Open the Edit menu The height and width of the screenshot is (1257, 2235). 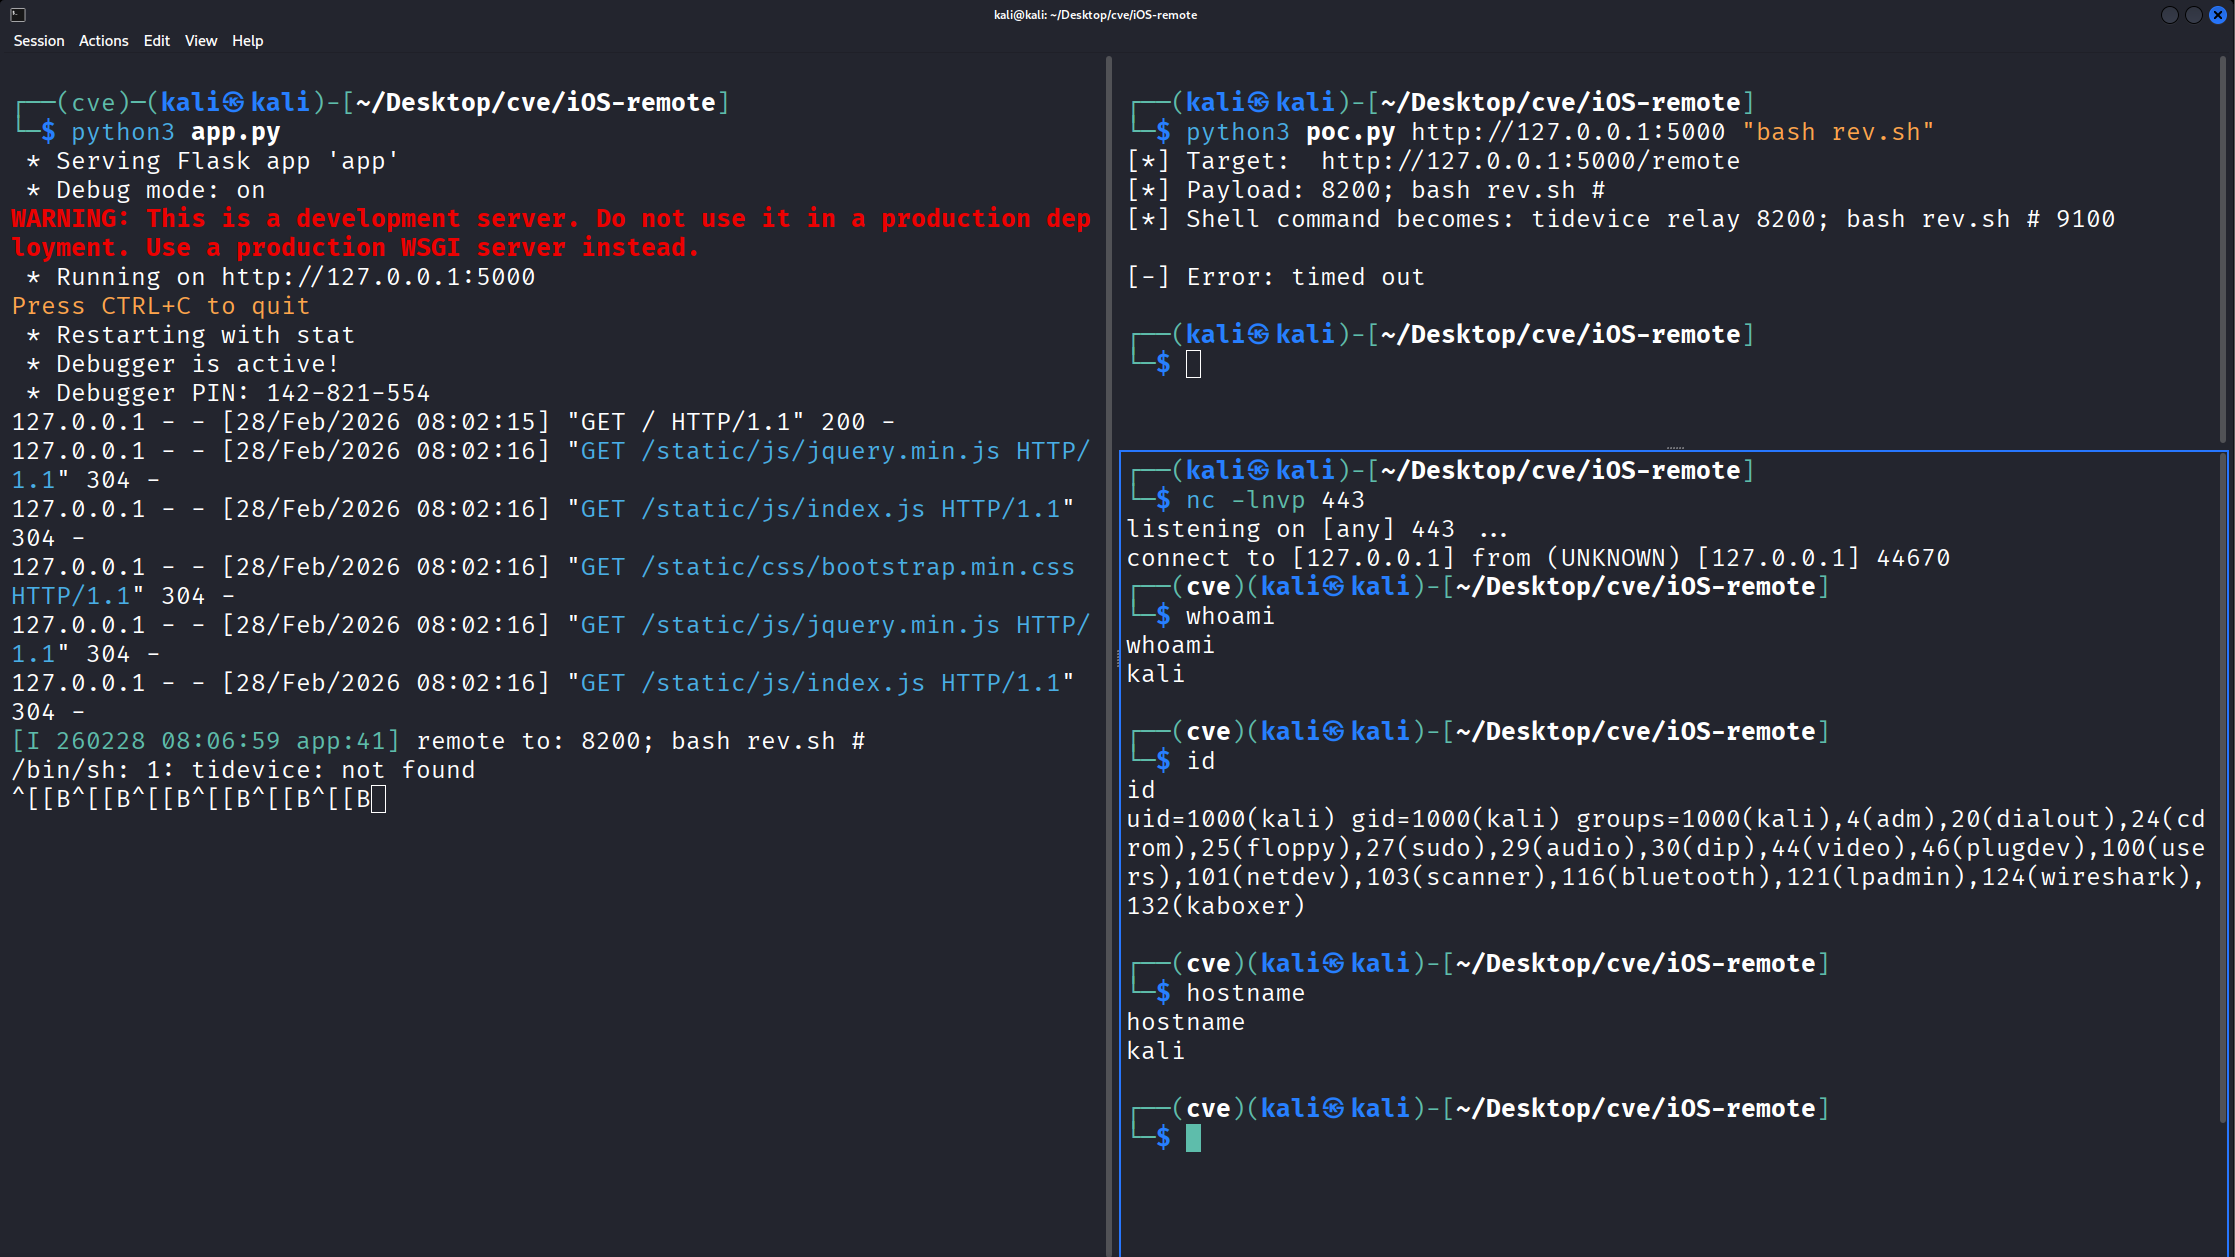click(156, 41)
